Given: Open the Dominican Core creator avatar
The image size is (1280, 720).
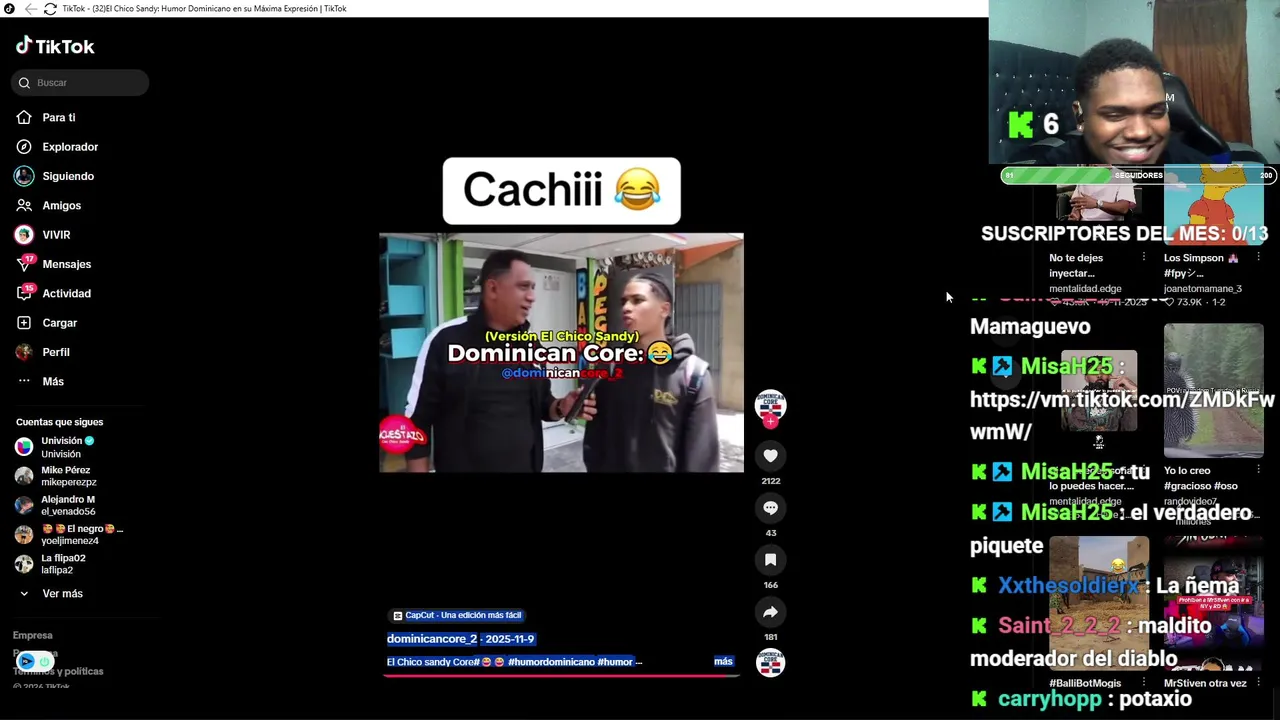Looking at the screenshot, I should pos(770,404).
